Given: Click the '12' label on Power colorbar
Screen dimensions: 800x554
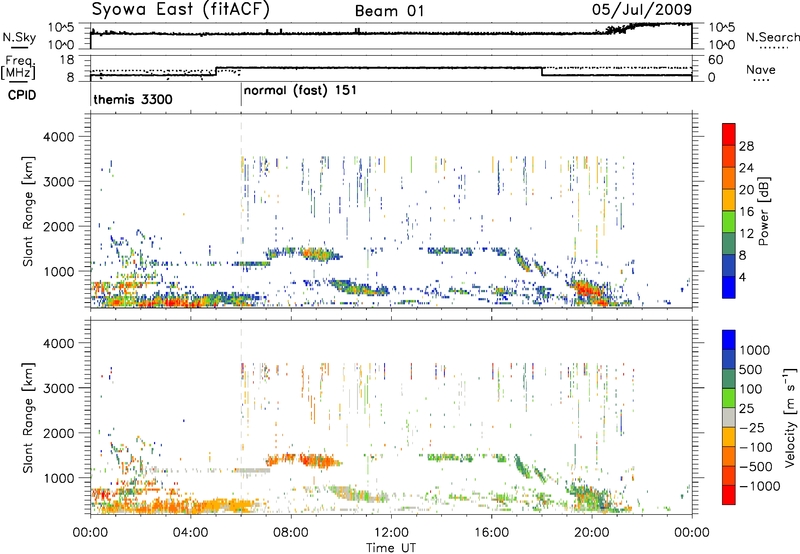Looking at the screenshot, I should click(746, 234).
